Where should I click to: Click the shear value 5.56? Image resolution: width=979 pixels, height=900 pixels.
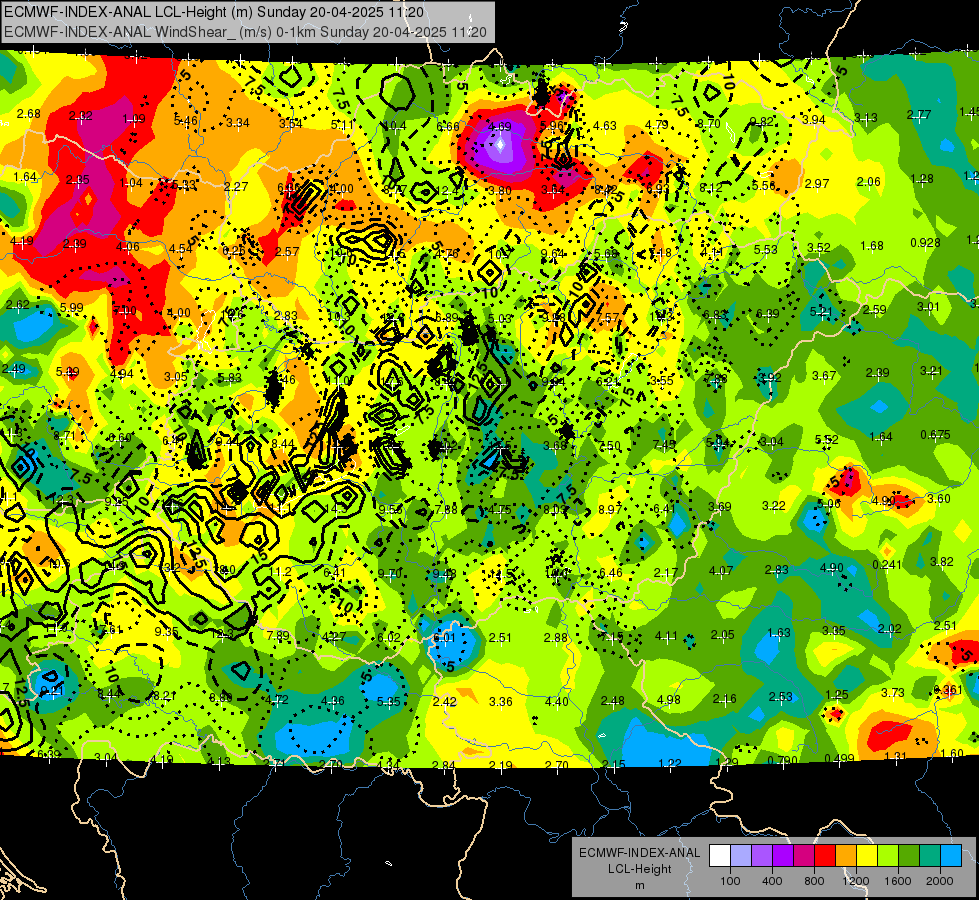click(764, 185)
